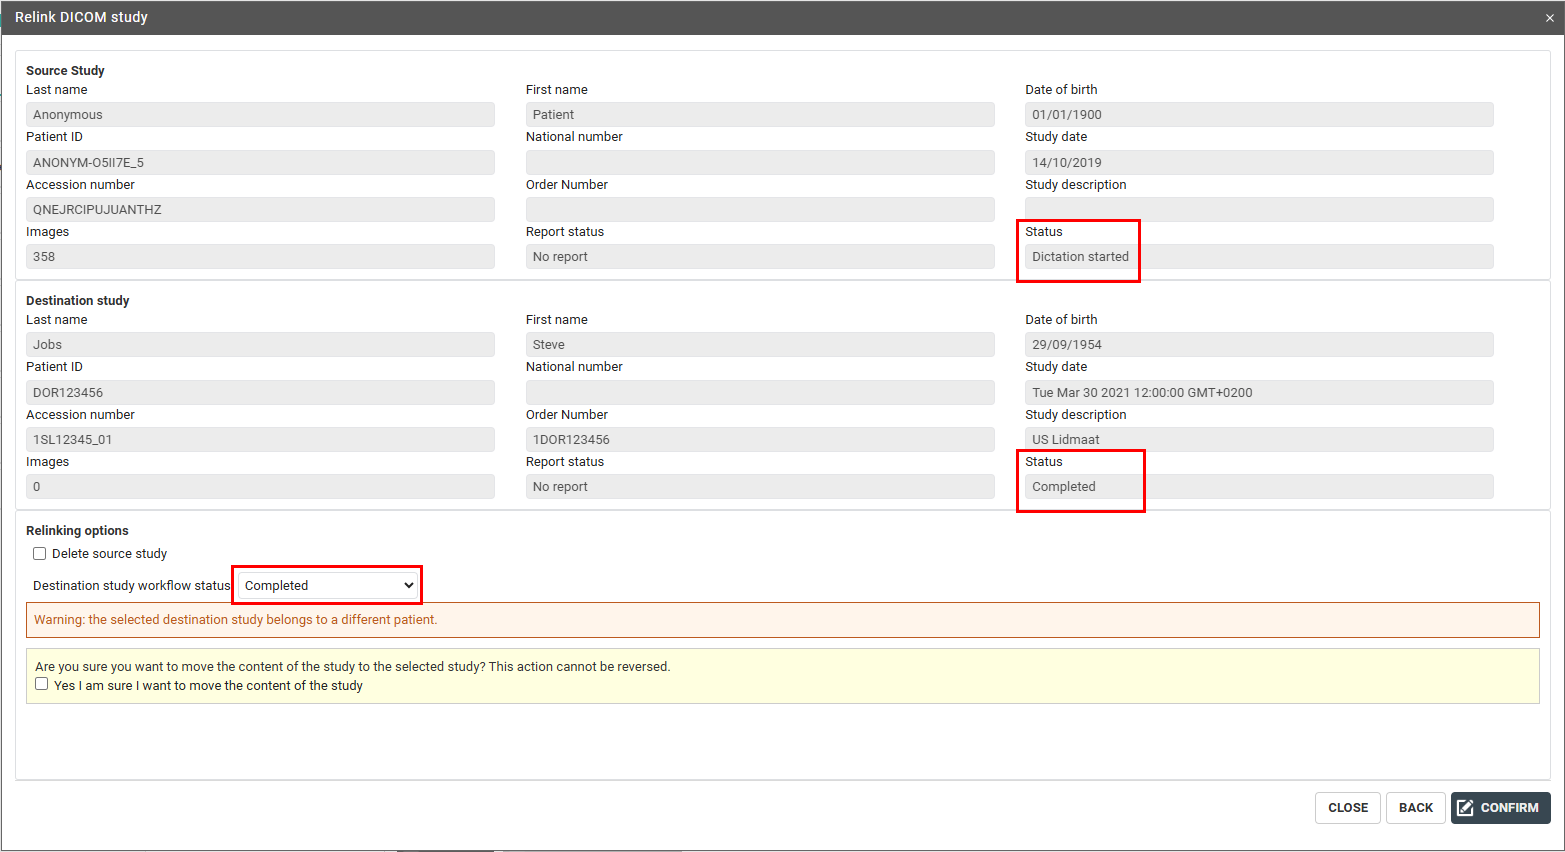
Task: Click destination Status field 'Completed'
Action: click(1258, 487)
